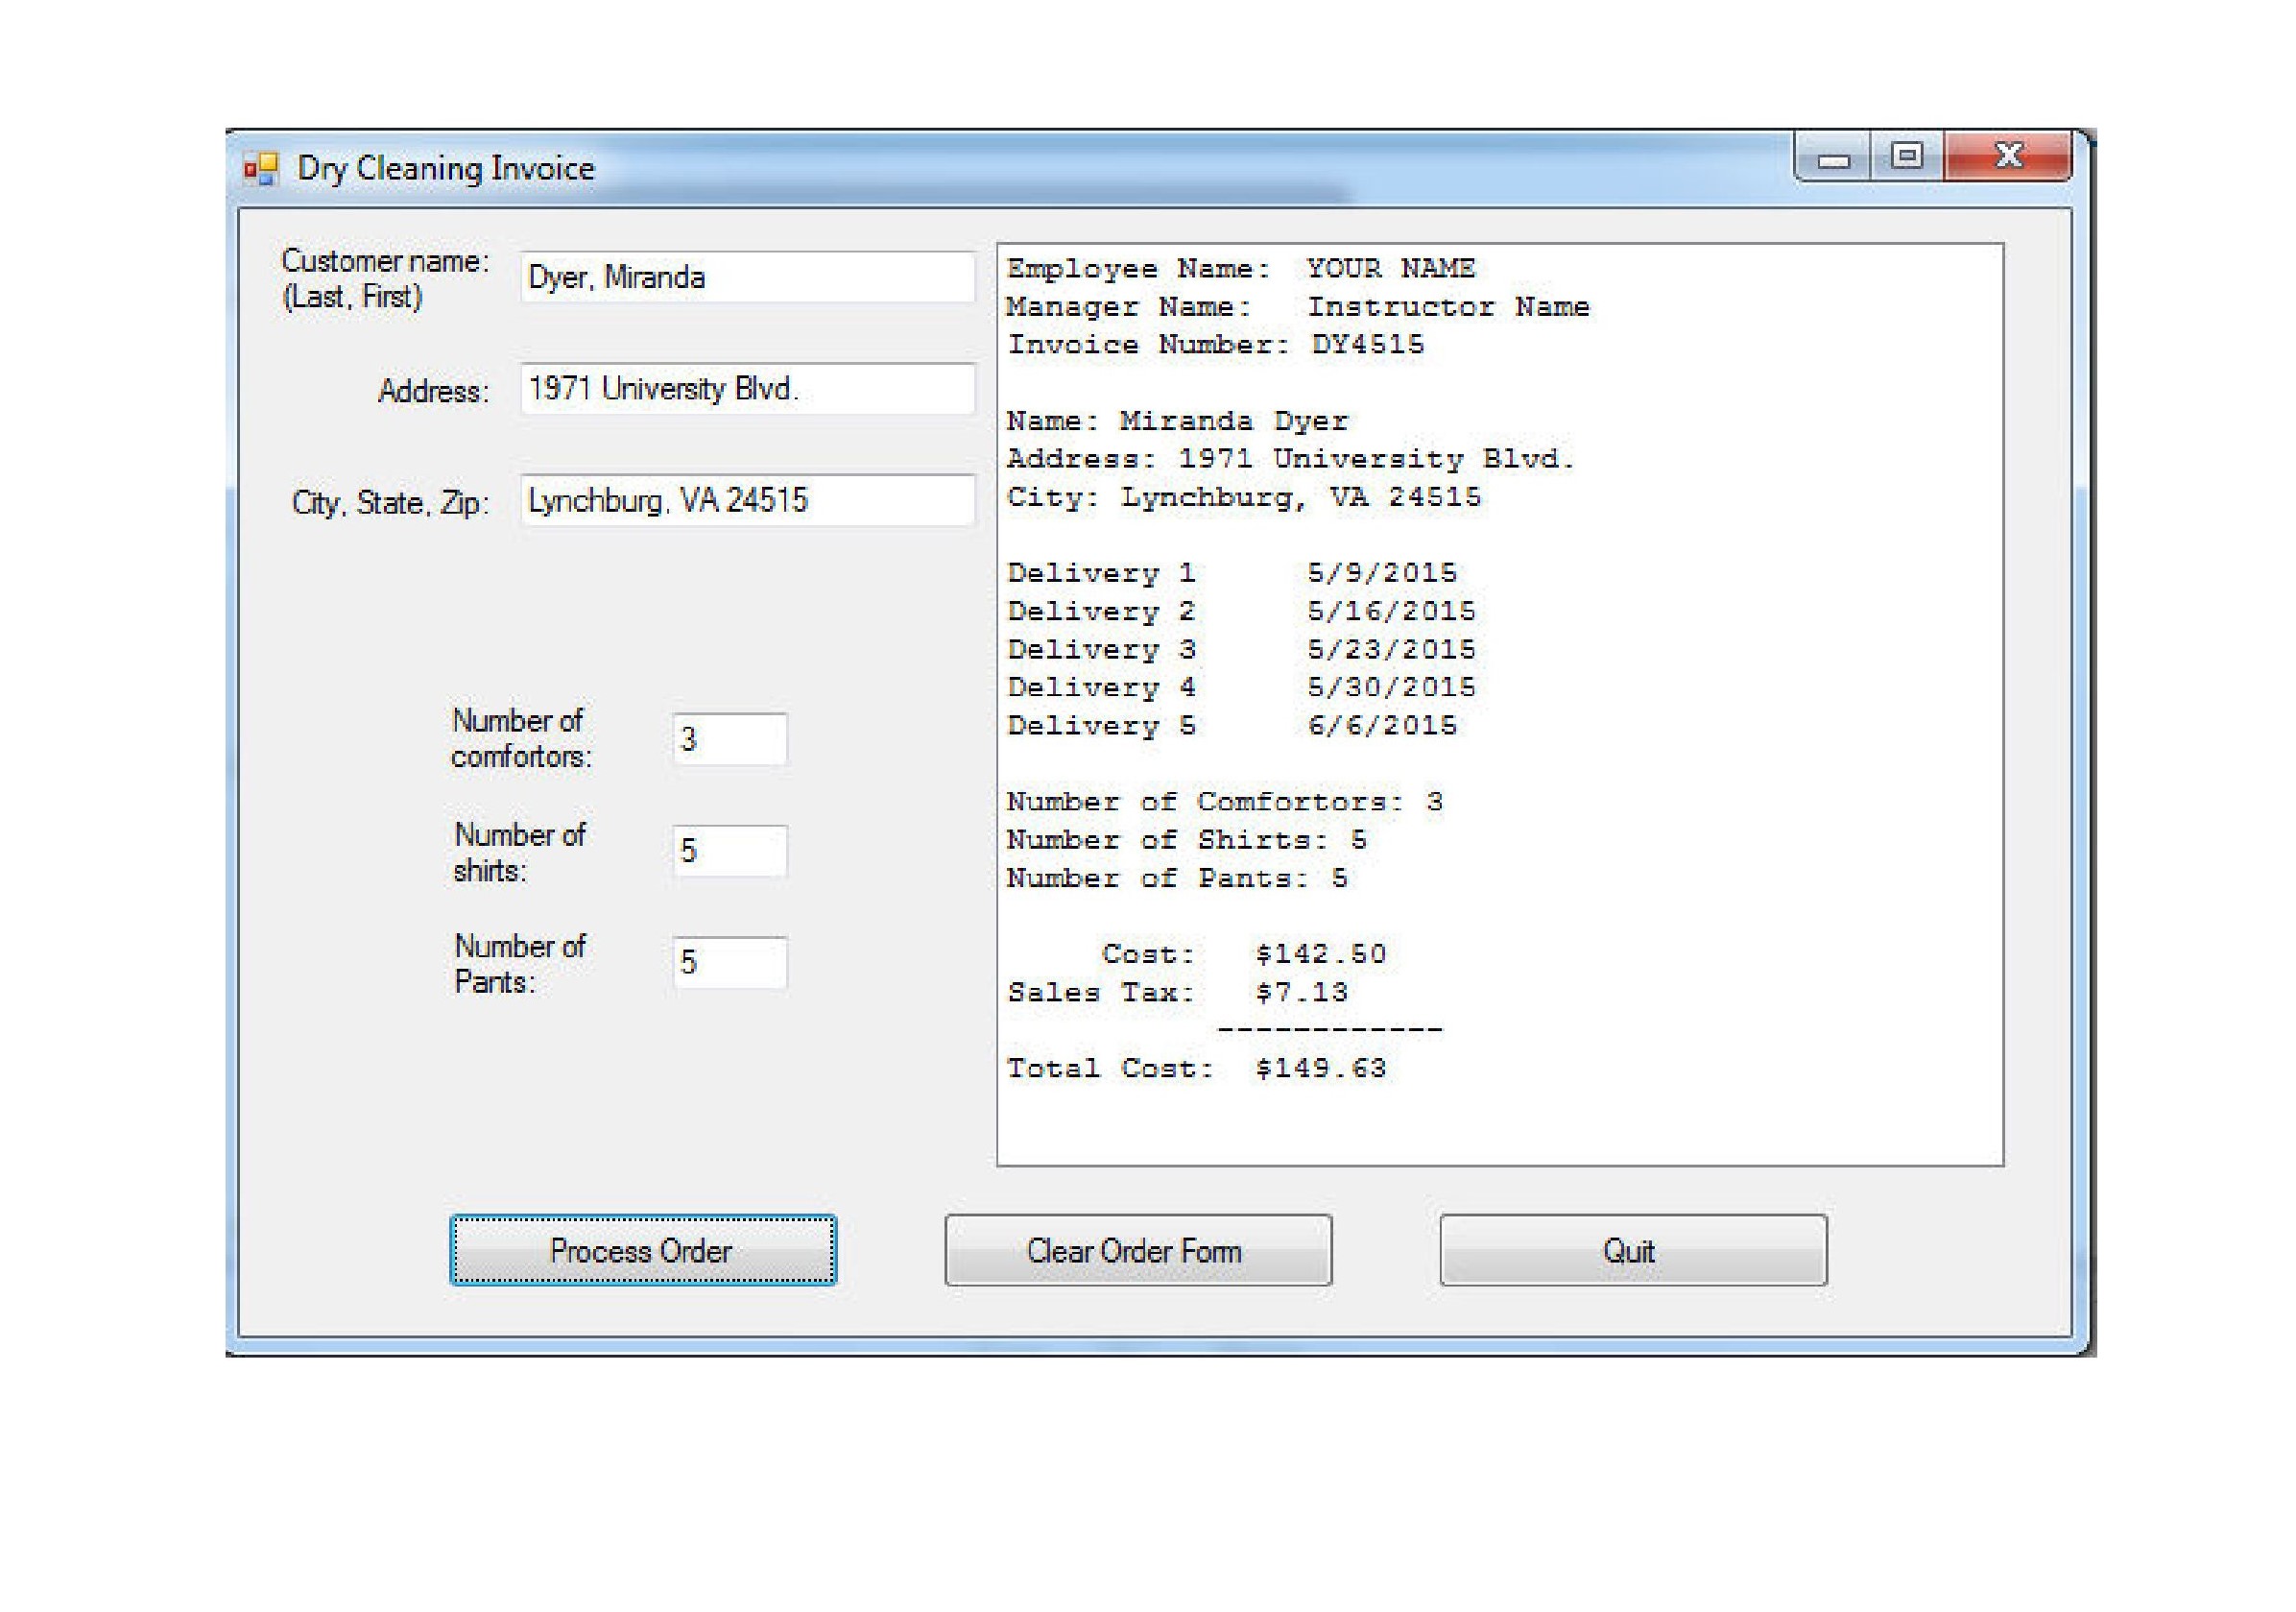Click the Delivery 3 row in invoice output

tap(1240, 650)
